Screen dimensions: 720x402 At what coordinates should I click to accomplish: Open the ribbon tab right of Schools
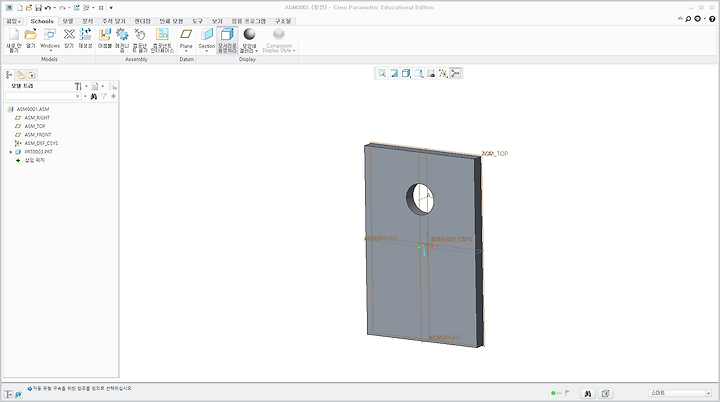pyautogui.click(x=68, y=21)
